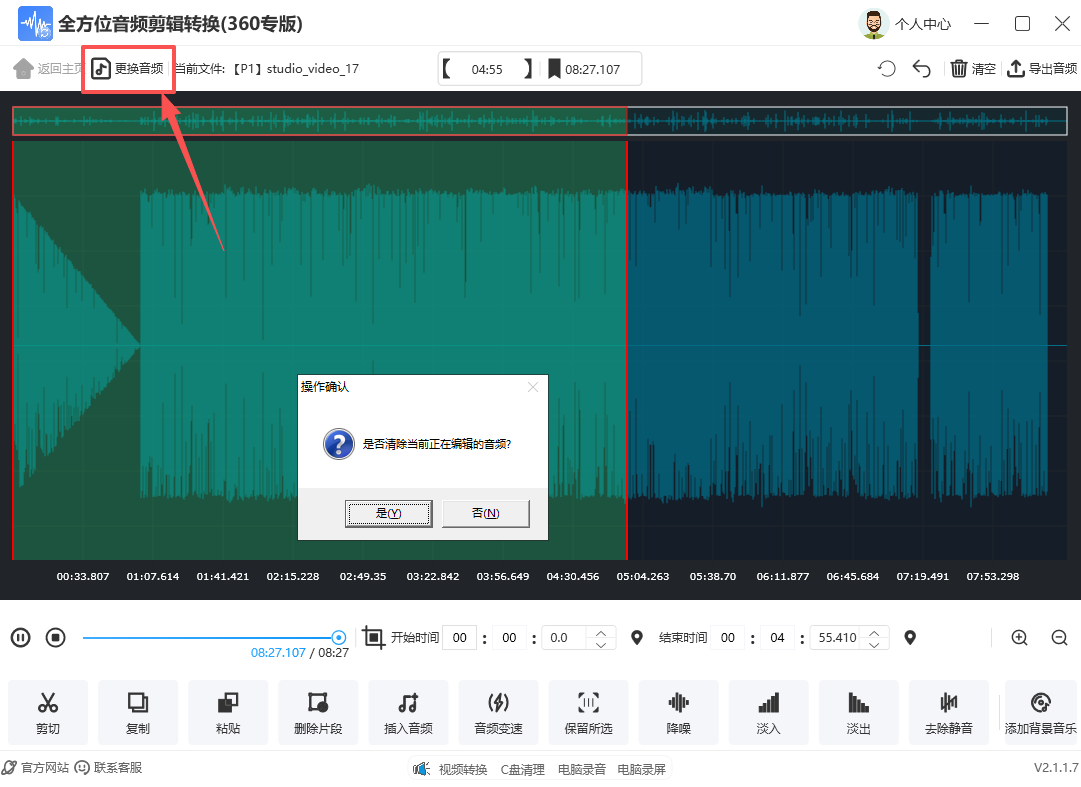Click 导出音频 to export audio
Image resolution: width=1081 pixels, height=787 pixels.
click(1041, 68)
